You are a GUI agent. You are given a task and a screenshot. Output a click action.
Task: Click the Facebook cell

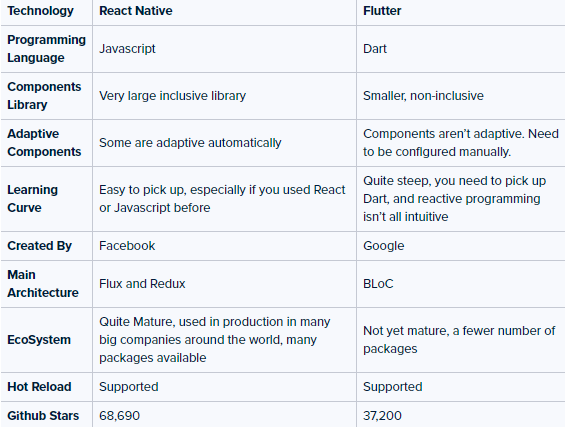127,246
